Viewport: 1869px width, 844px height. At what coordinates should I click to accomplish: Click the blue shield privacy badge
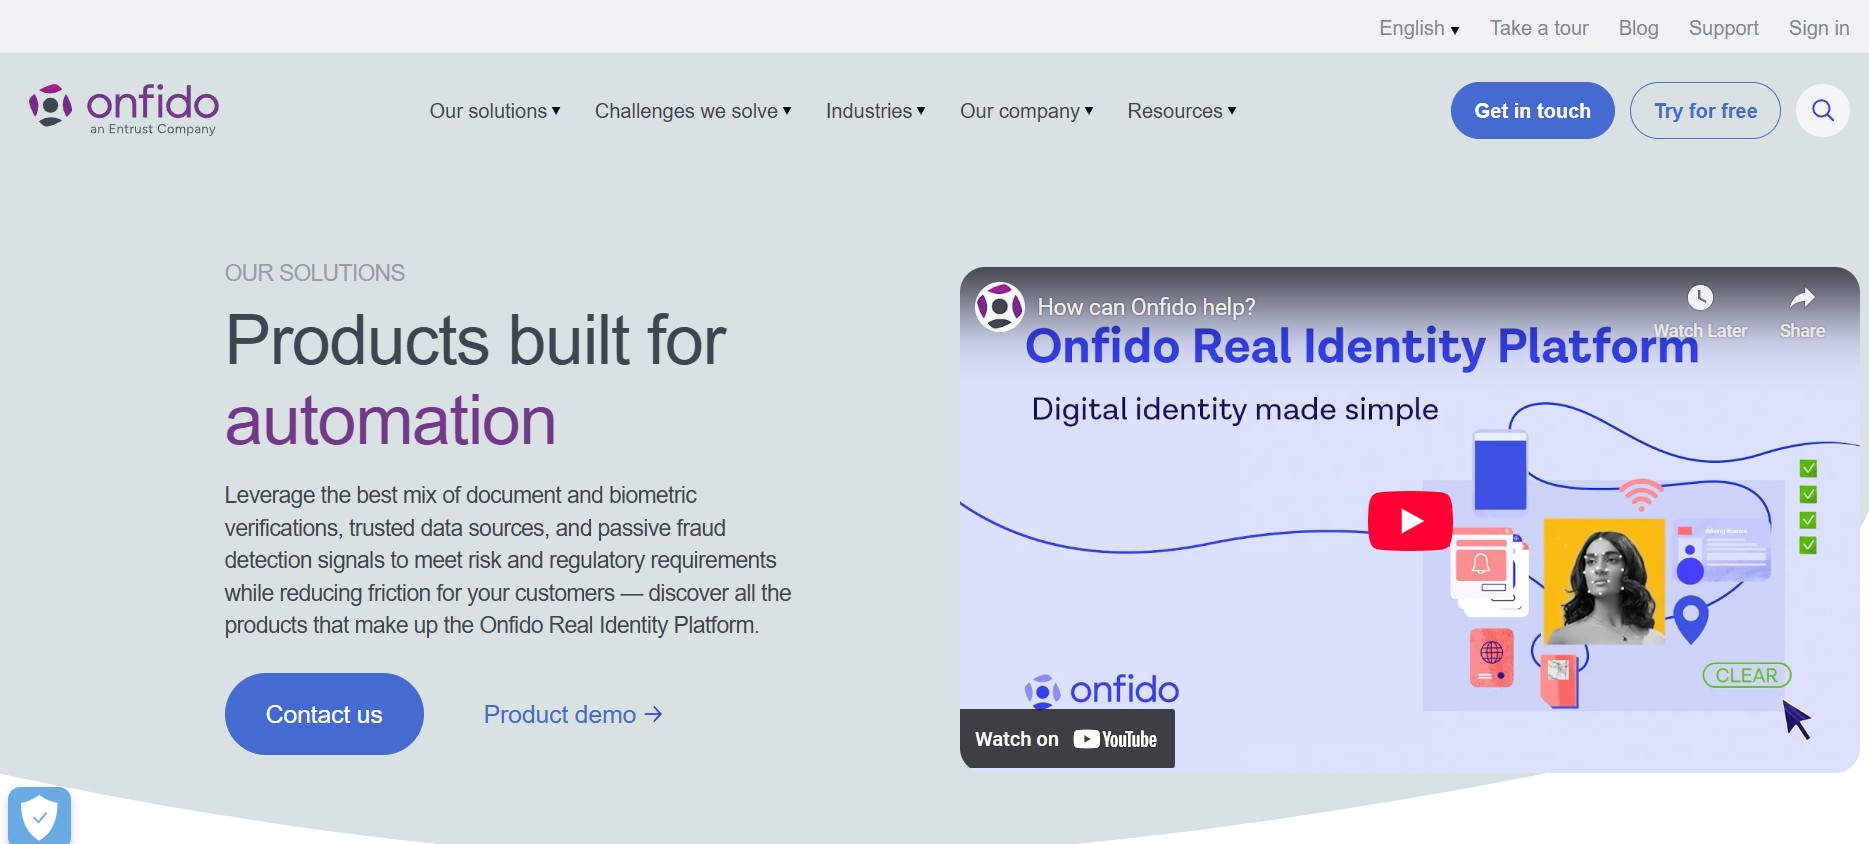39,816
